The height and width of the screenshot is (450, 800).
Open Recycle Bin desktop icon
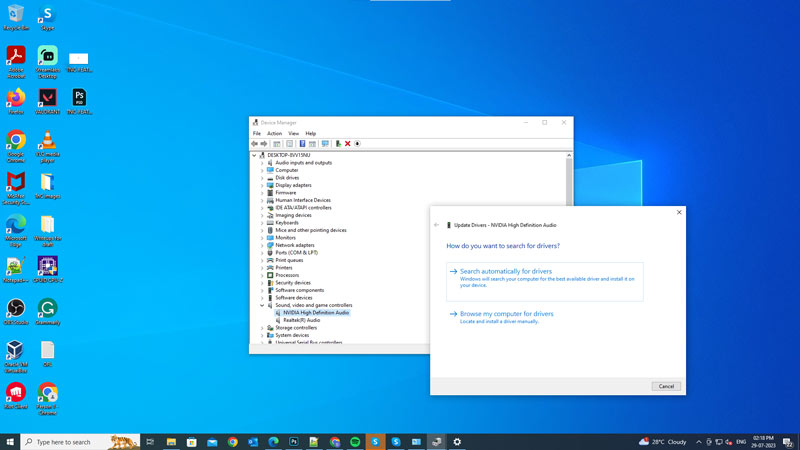pos(16,17)
